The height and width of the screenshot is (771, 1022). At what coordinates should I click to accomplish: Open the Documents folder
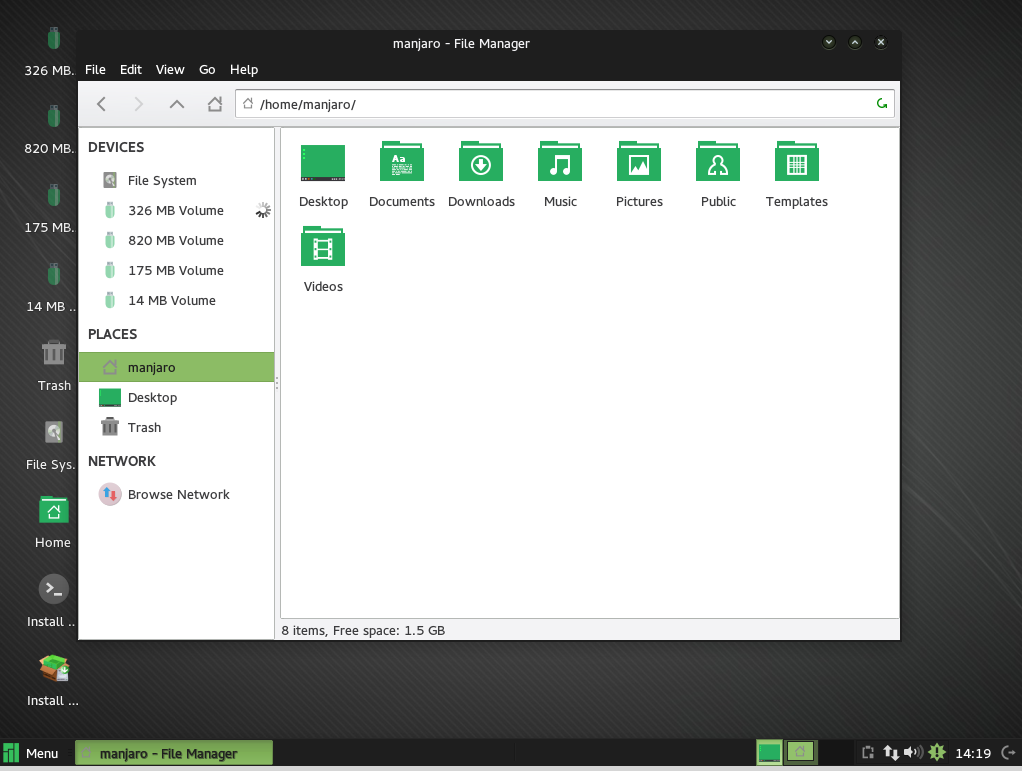click(402, 175)
